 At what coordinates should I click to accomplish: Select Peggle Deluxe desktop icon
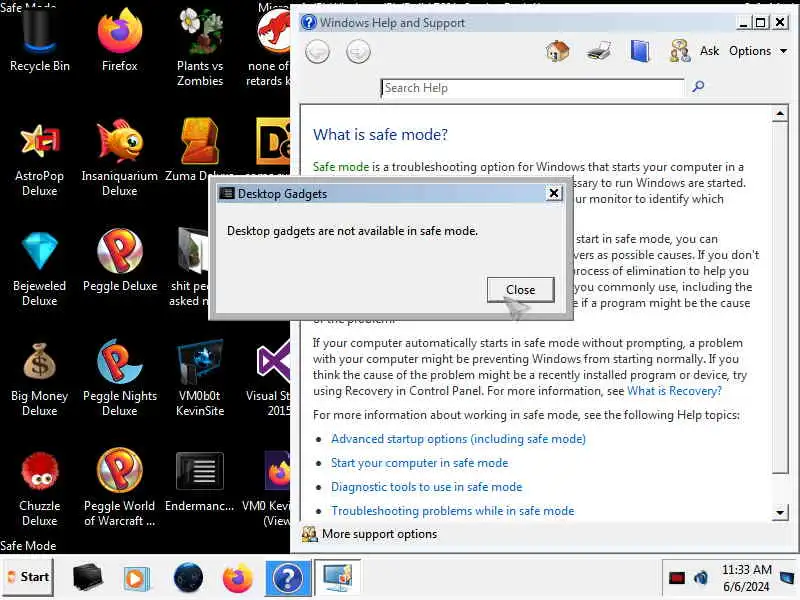119,261
